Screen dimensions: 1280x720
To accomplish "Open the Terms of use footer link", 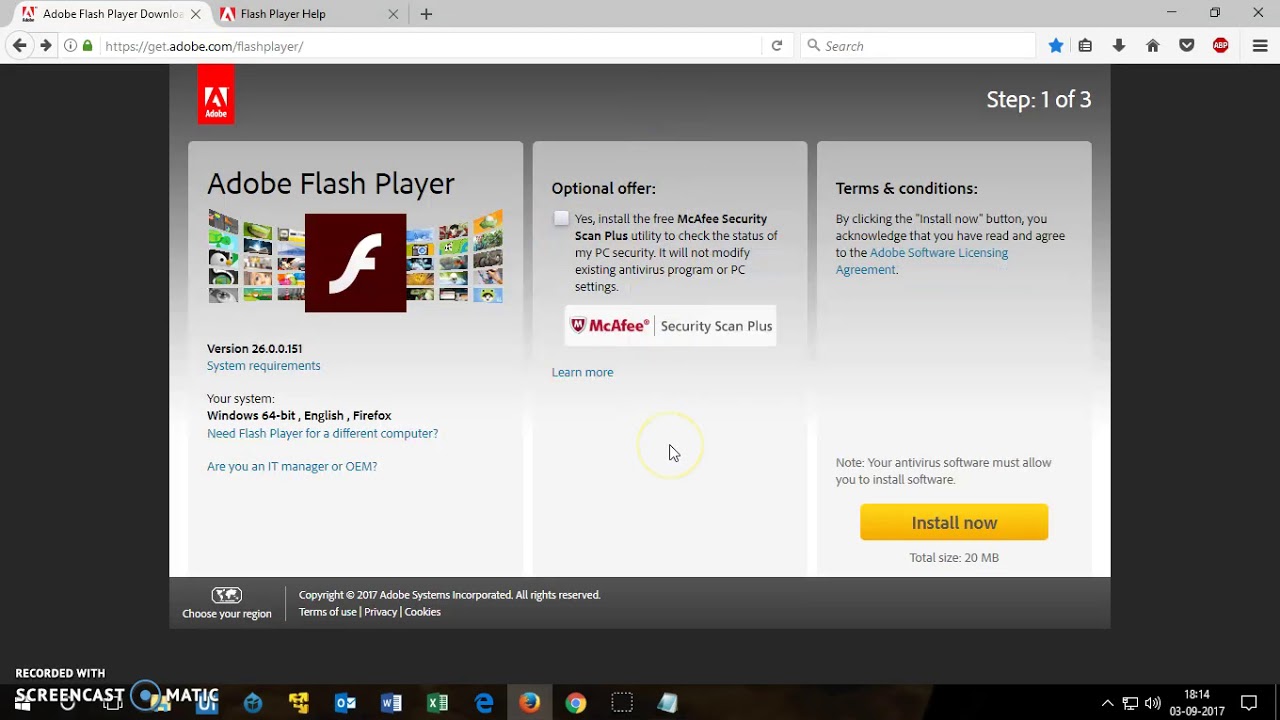I will (327, 612).
